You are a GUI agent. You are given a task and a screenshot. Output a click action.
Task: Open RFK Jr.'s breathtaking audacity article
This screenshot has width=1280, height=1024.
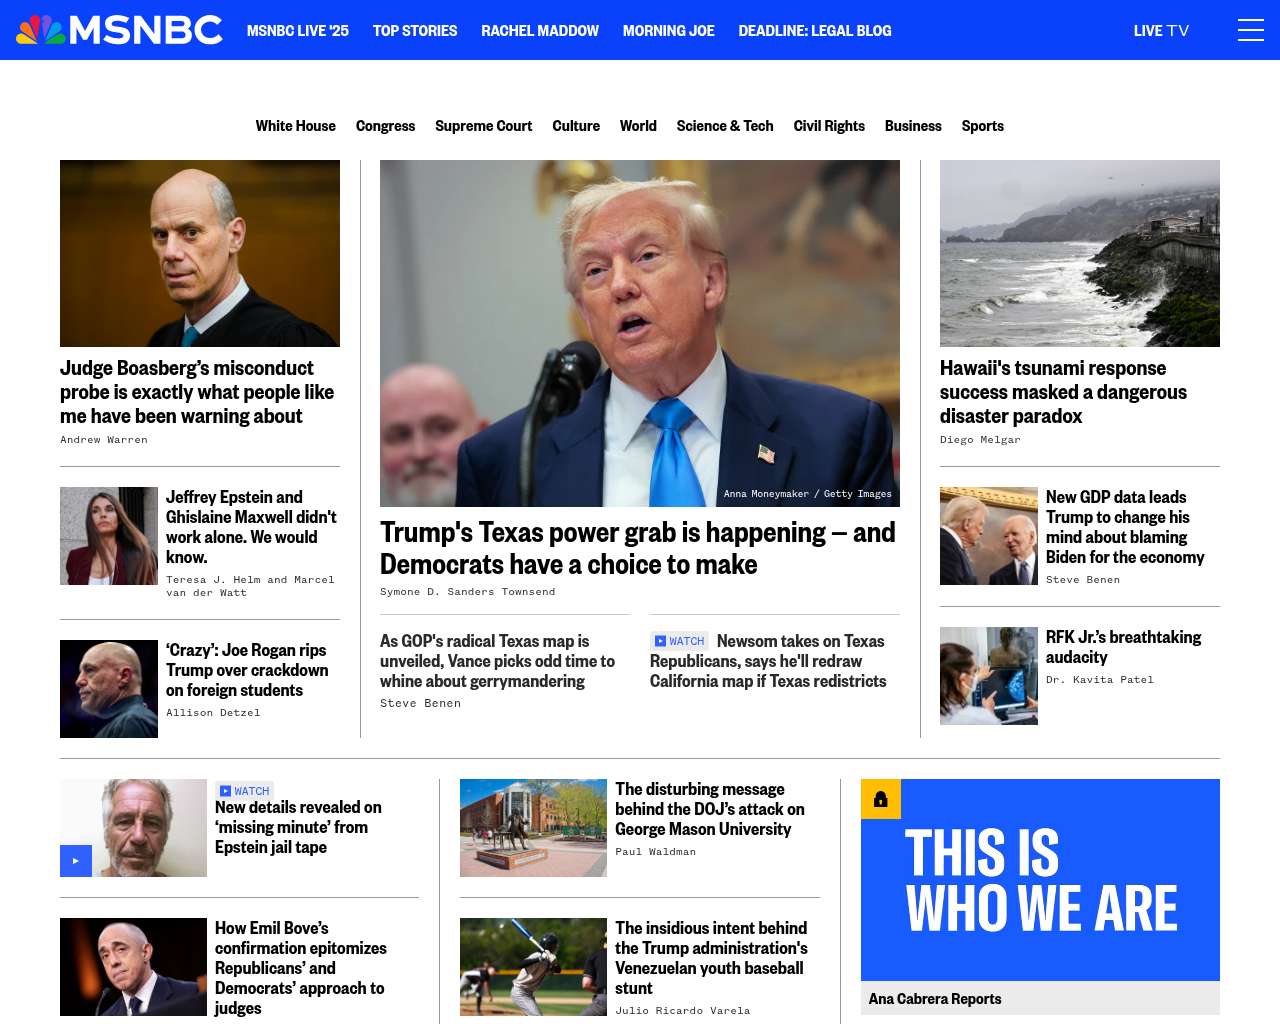1123,647
